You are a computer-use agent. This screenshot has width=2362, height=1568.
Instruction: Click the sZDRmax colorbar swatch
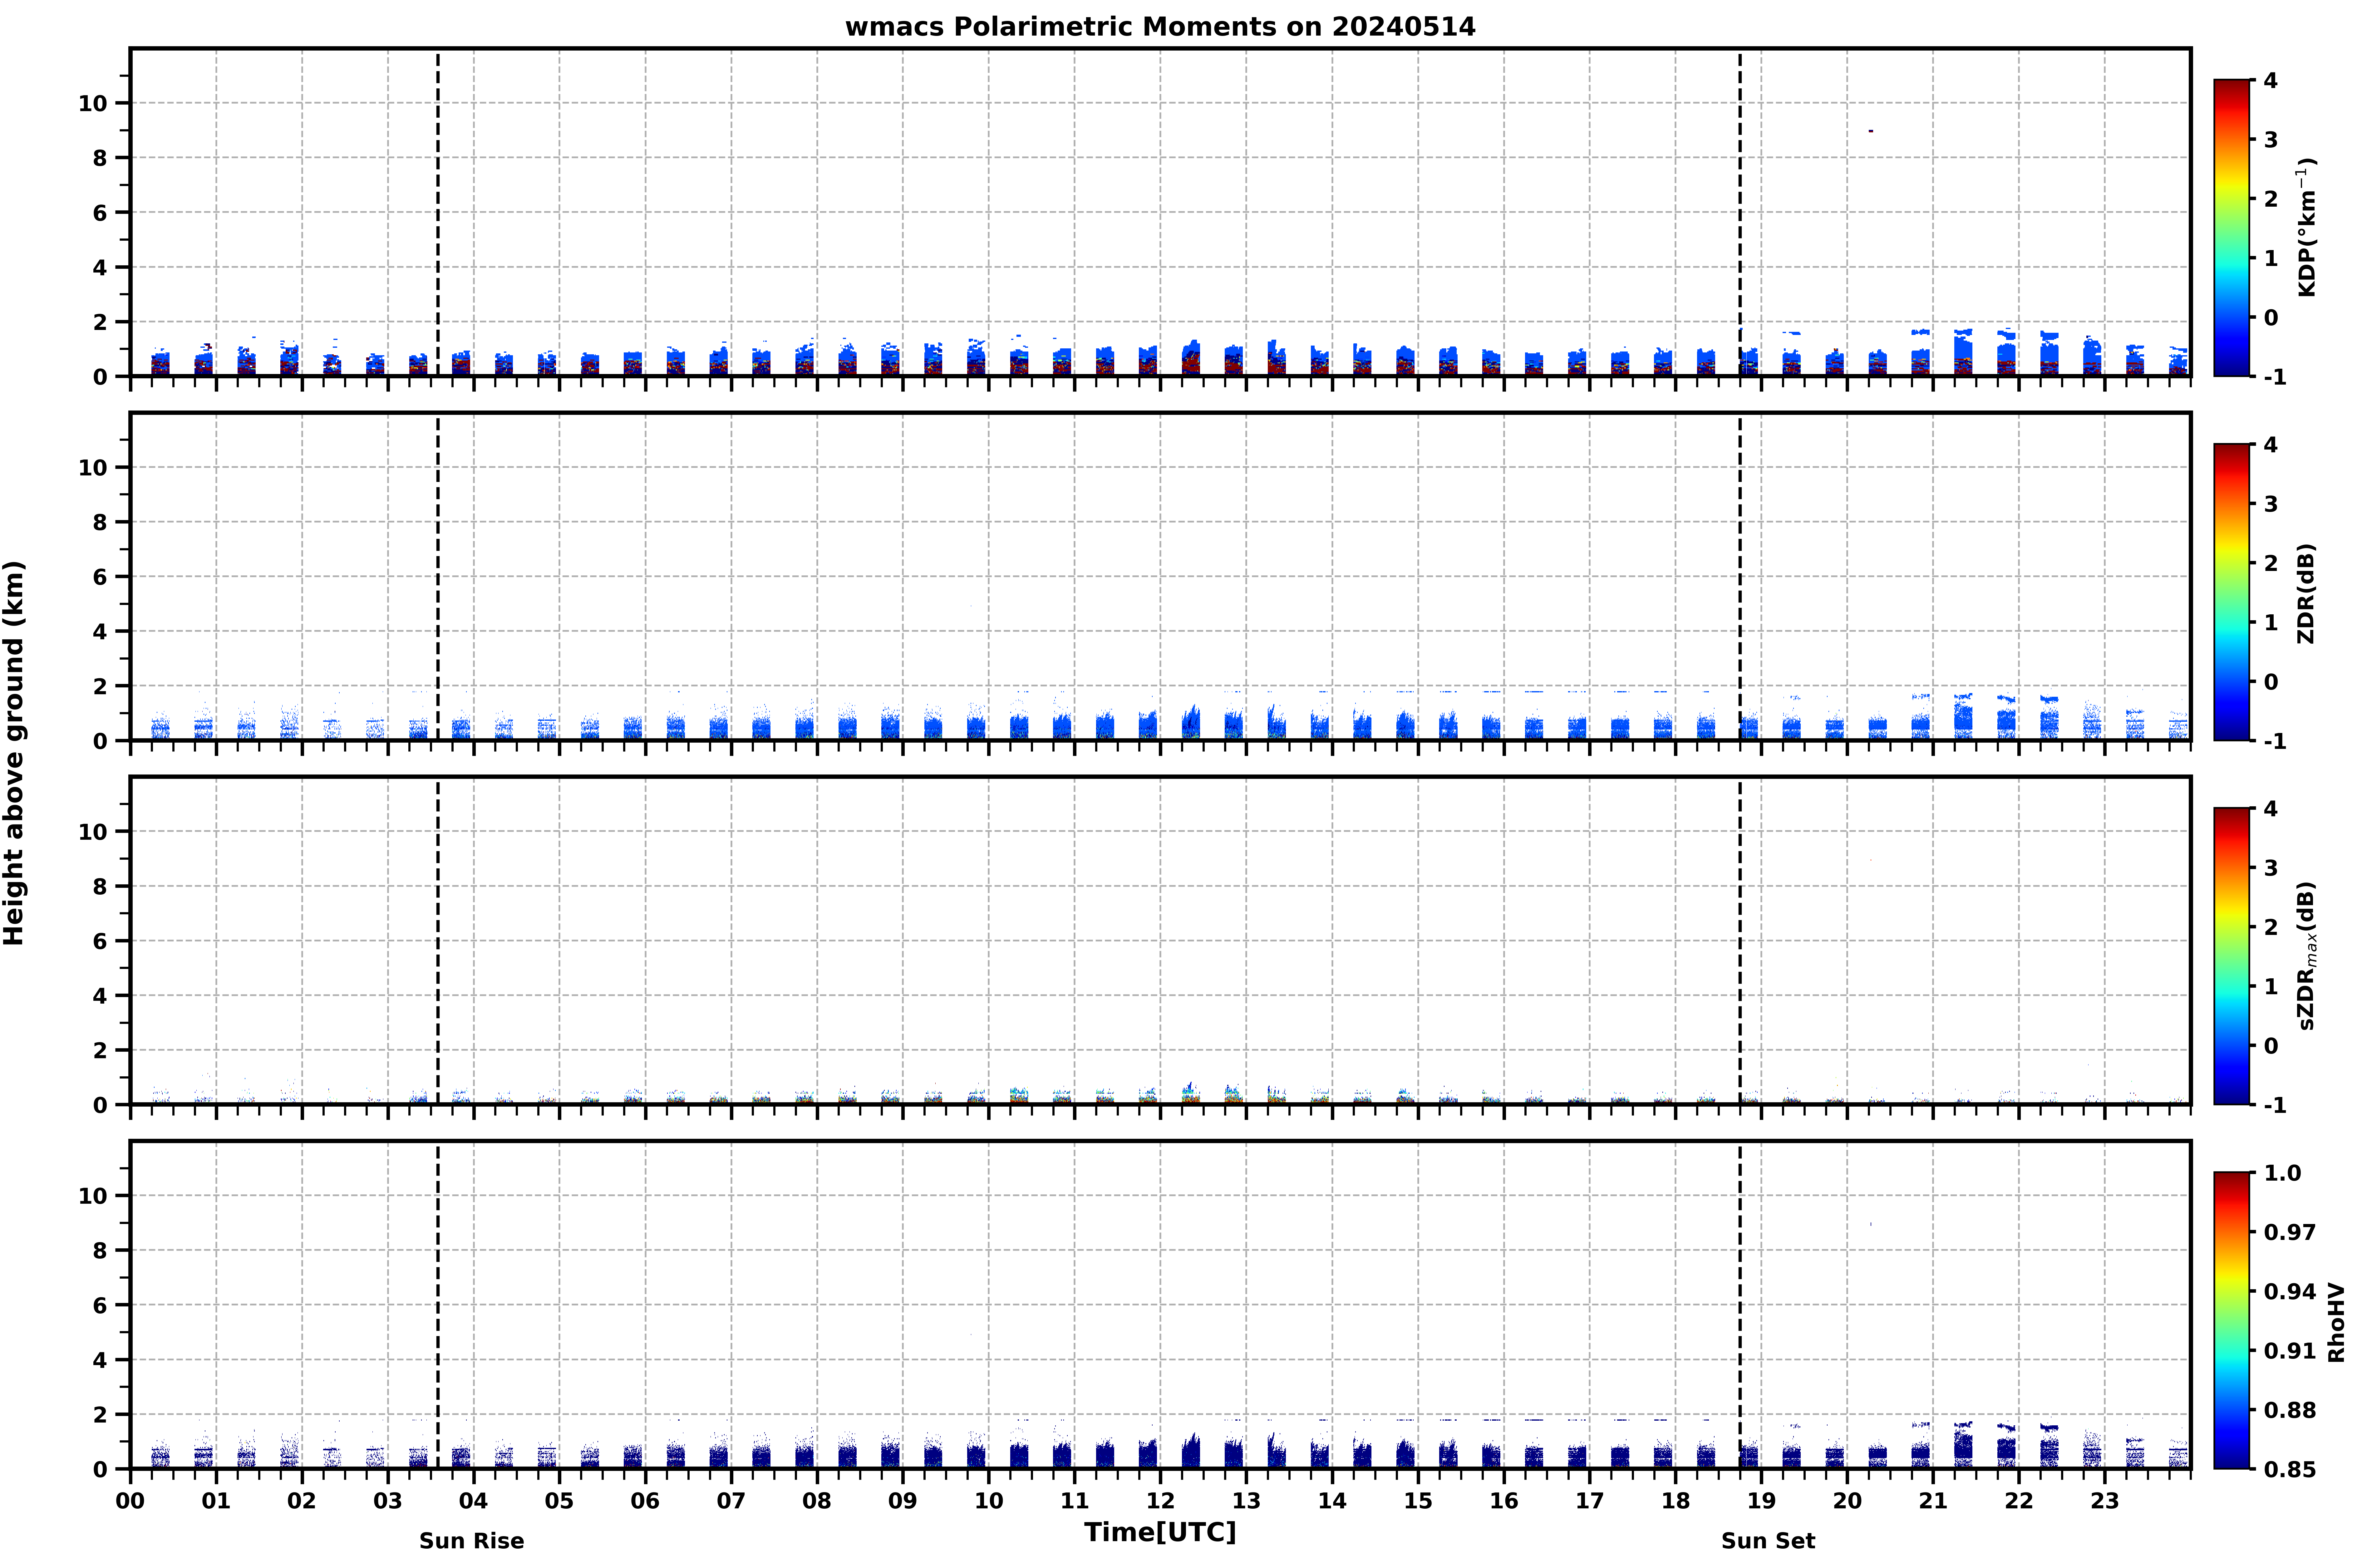point(2231,956)
